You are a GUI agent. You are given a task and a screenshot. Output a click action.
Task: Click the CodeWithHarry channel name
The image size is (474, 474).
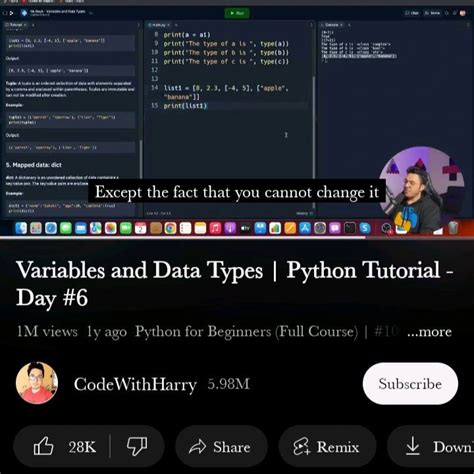[135, 384]
